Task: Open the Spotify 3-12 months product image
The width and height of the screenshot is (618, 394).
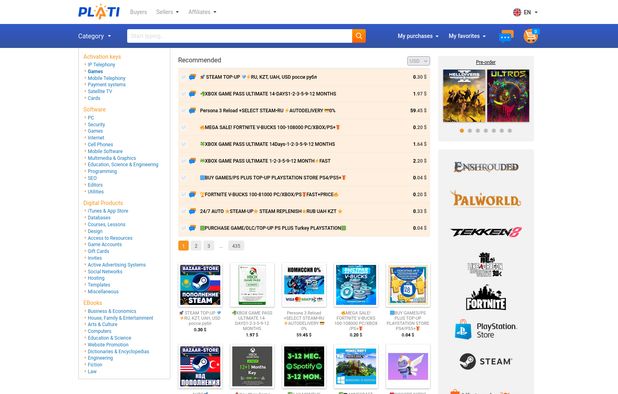Action: click(x=304, y=366)
